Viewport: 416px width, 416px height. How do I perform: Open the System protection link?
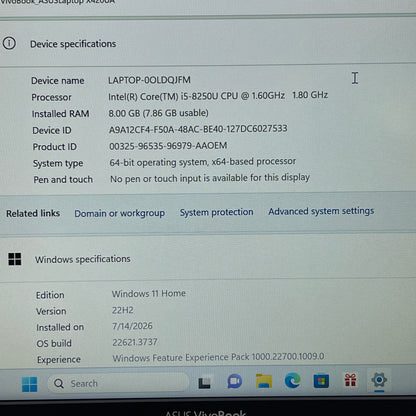217,212
